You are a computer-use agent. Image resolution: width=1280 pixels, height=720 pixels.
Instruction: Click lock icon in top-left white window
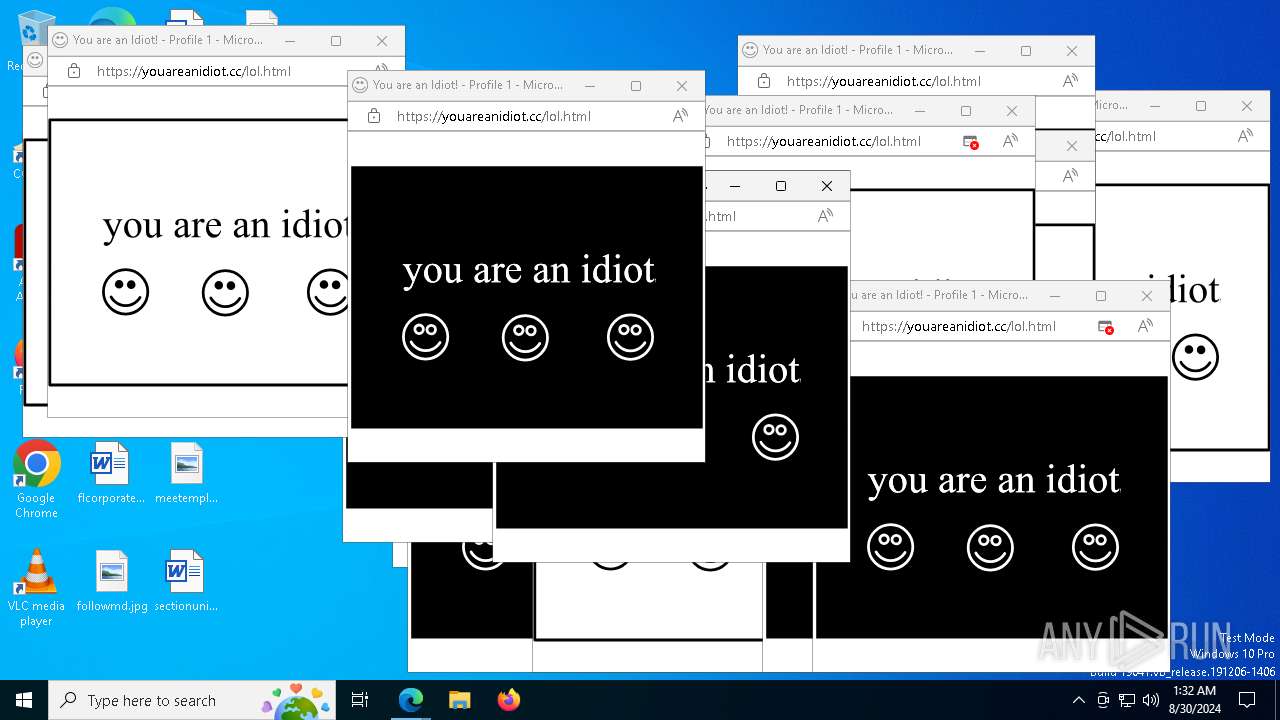point(73,71)
